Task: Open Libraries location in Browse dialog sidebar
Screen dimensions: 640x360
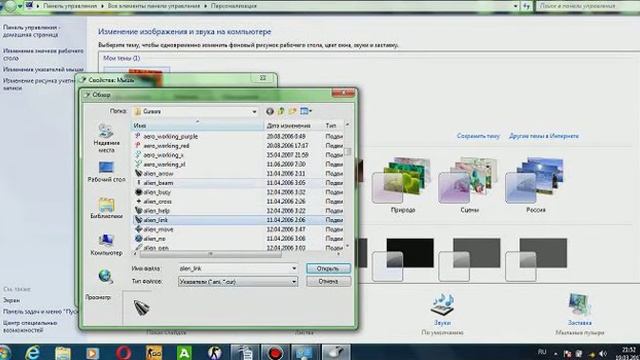Action: [106, 208]
